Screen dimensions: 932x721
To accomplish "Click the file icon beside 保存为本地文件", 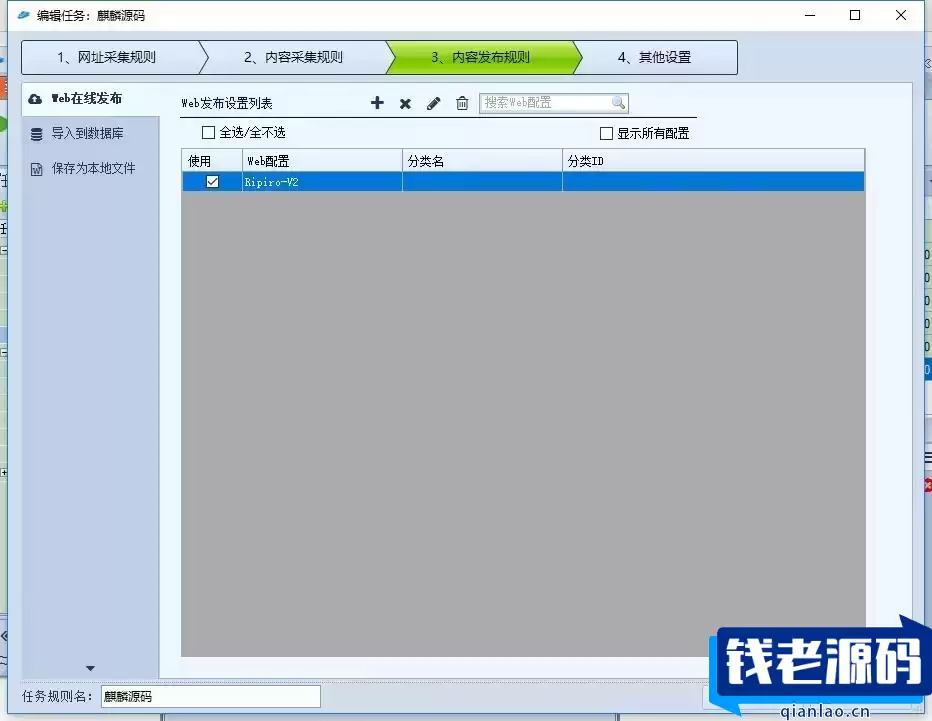I will point(36,169).
